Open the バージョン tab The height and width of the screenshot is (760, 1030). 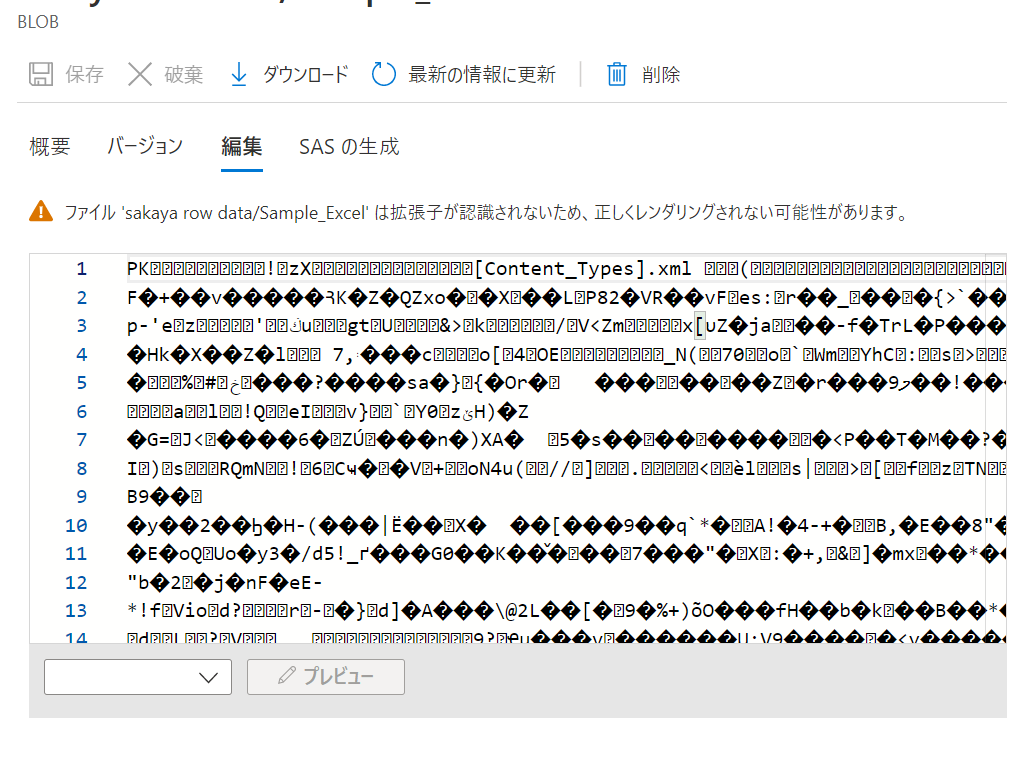pyautogui.click(x=145, y=146)
